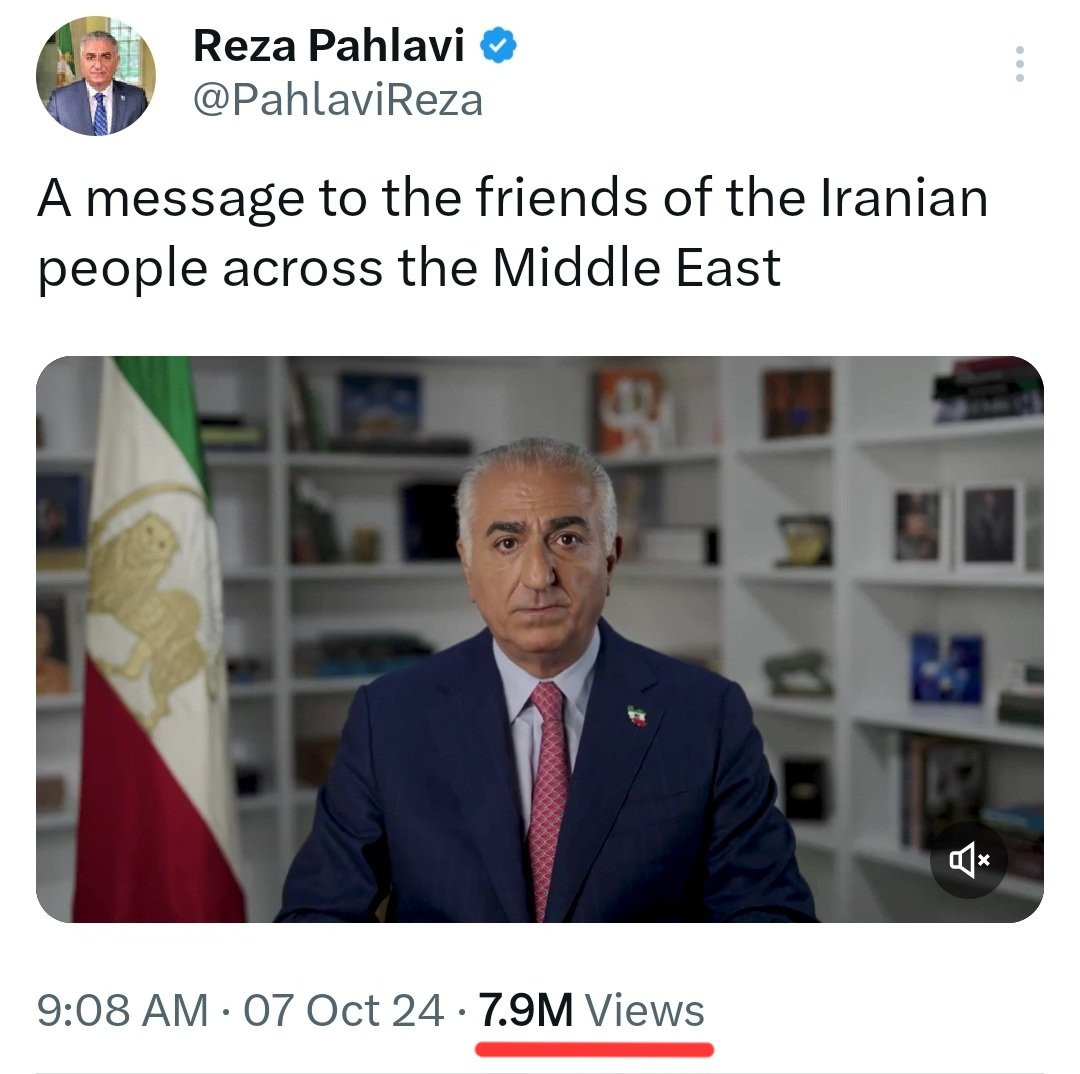Click the flag lapel pin on the jacket

(x=638, y=715)
